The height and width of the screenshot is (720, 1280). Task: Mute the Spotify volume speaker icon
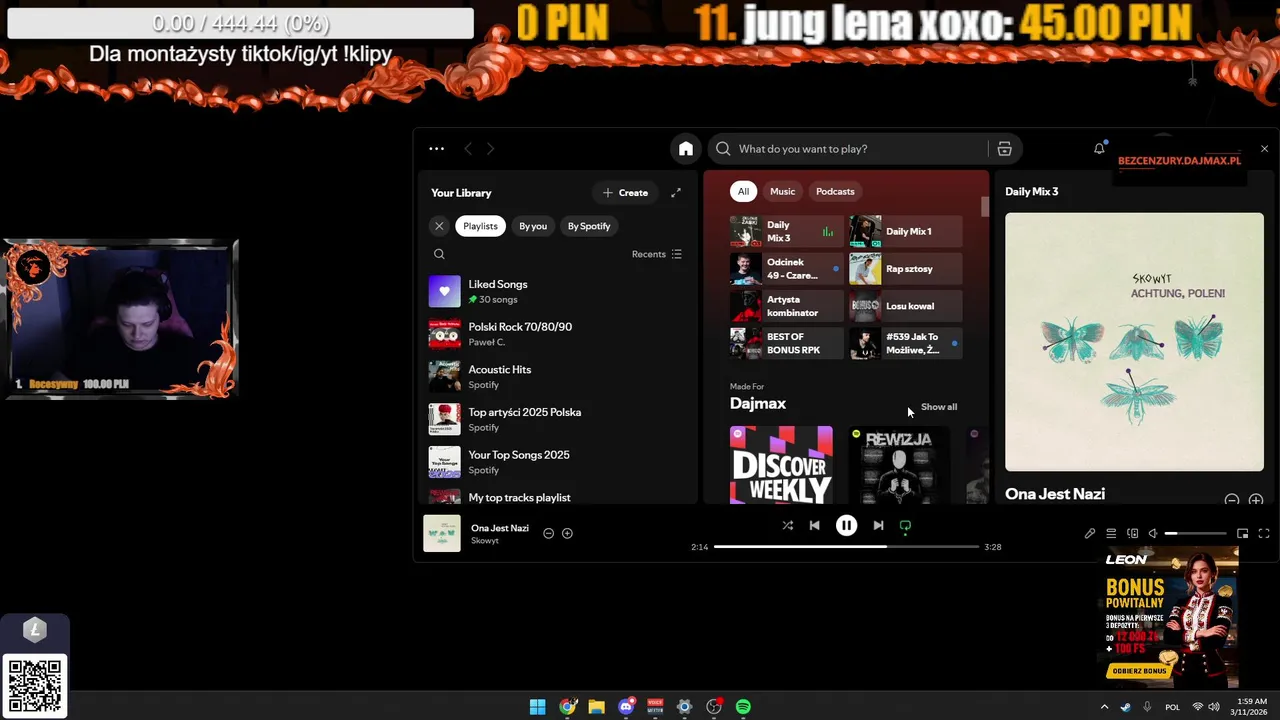1153,533
